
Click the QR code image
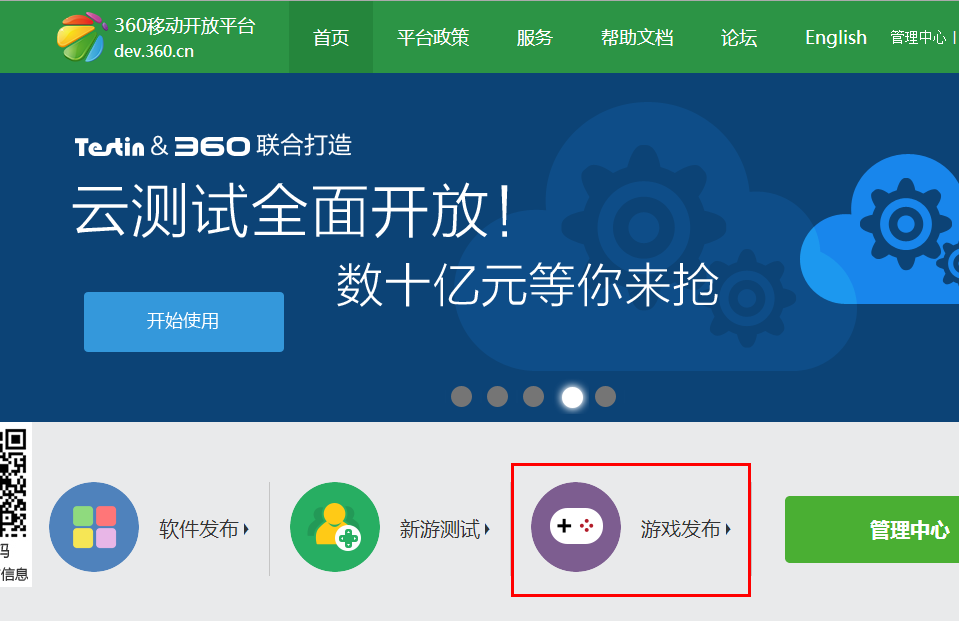point(13,483)
